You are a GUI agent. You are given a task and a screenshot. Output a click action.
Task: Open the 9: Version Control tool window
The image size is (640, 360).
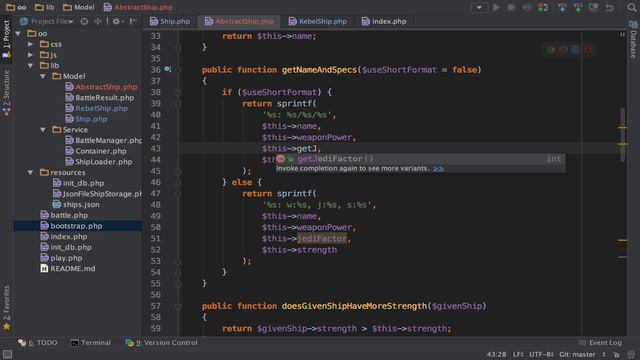click(x=162, y=342)
